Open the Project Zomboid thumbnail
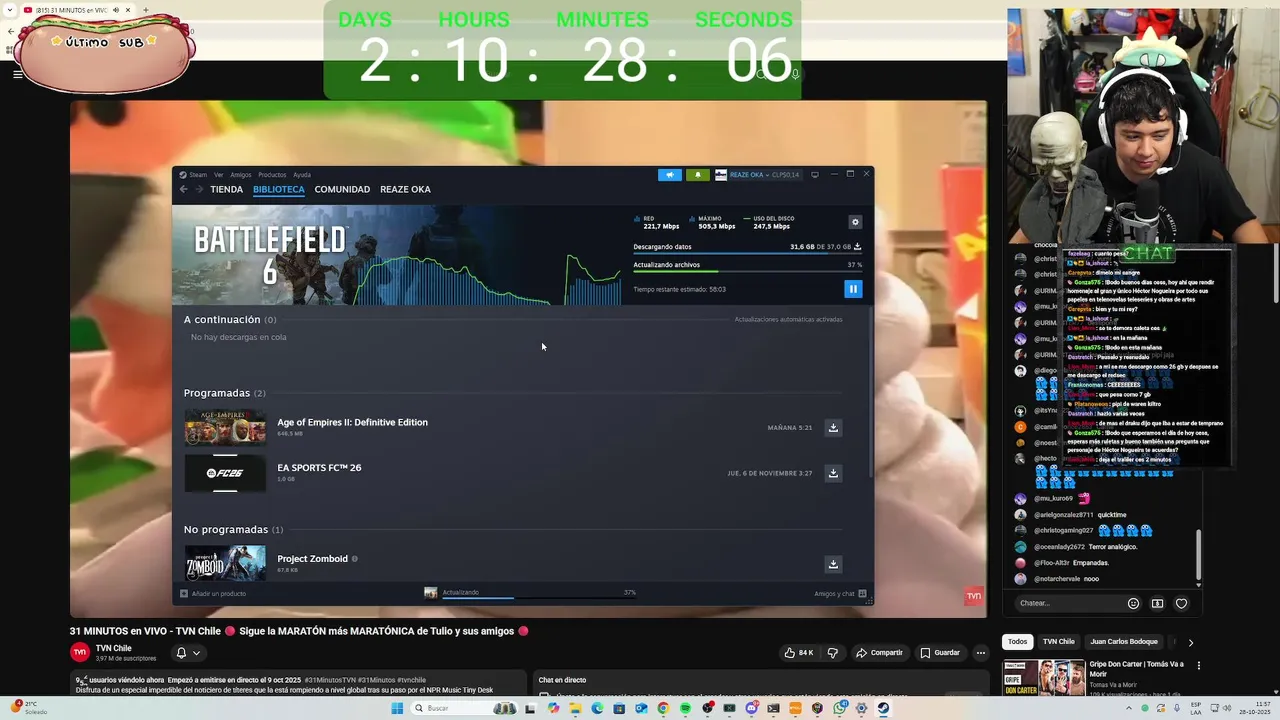The width and height of the screenshot is (1280, 720). [225, 562]
